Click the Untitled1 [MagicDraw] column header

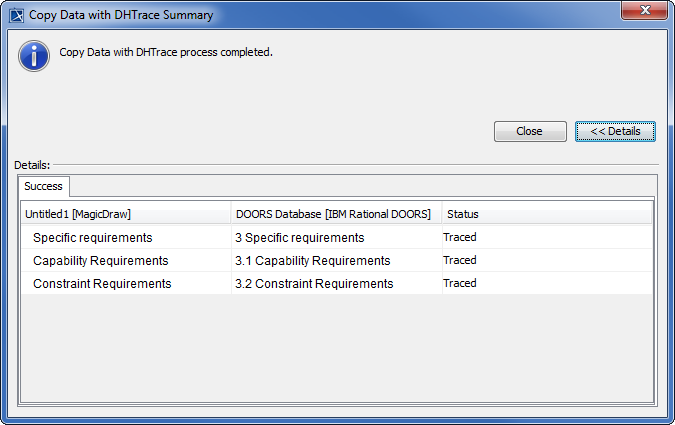[x=78, y=214]
